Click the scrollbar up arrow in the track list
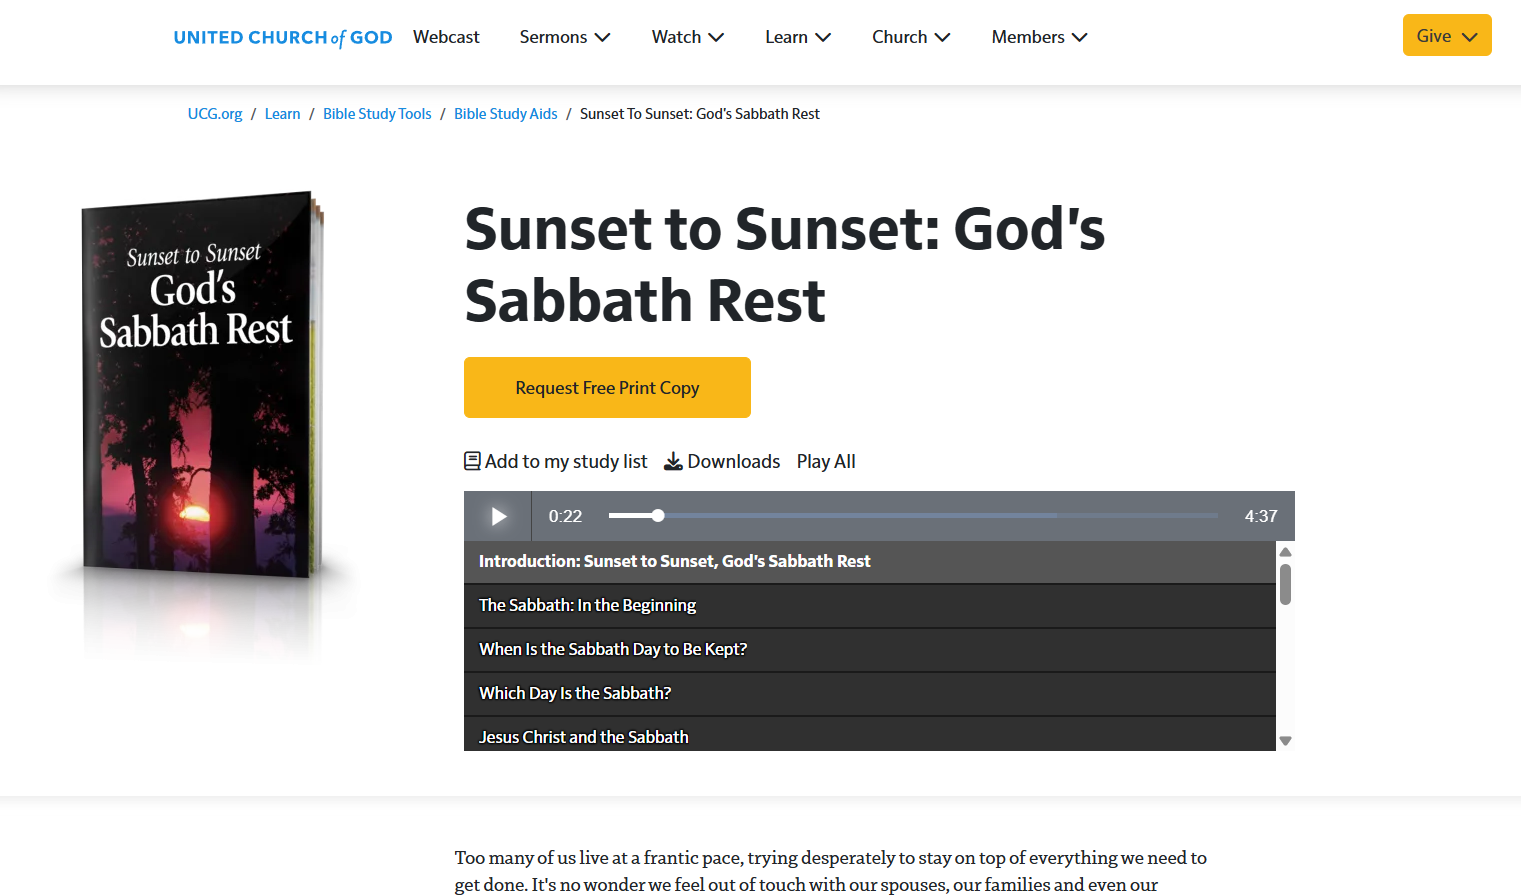1521x895 pixels. pyautogui.click(x=1285, y=551)
